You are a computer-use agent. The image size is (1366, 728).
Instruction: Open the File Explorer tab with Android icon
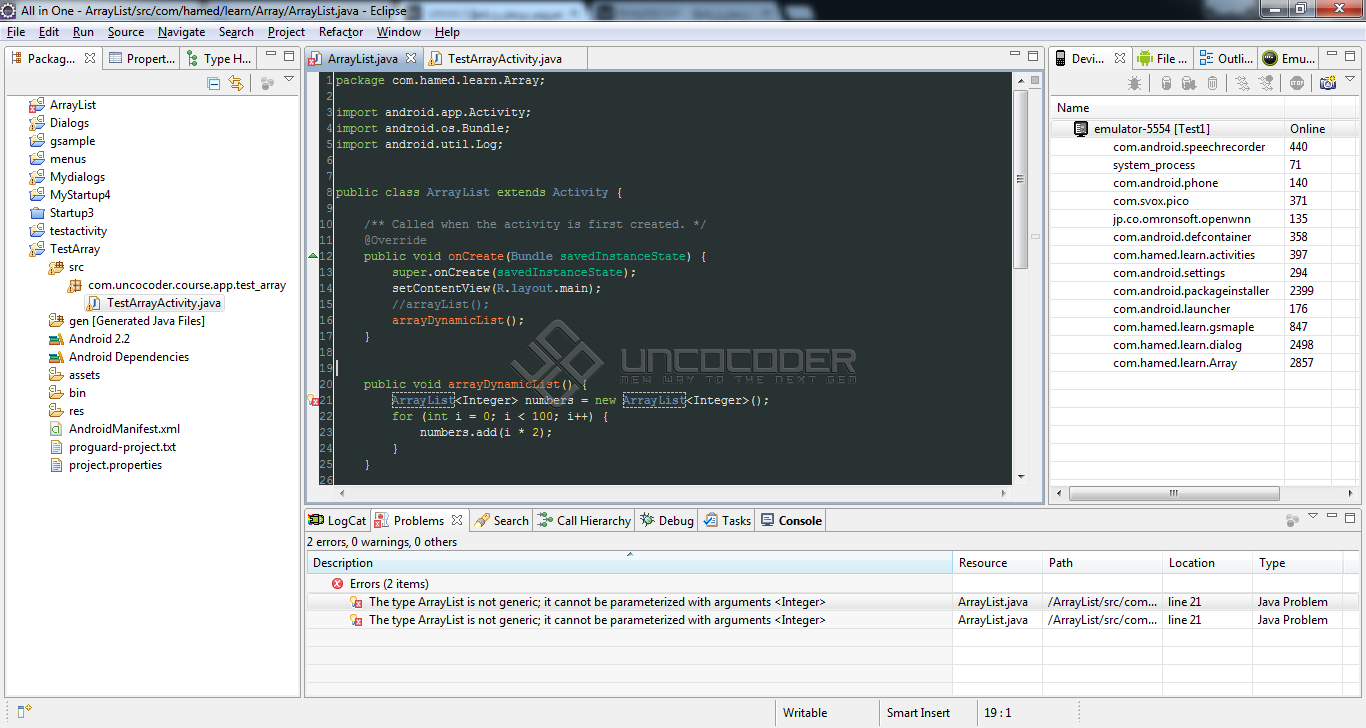pyautogui.click(x=1162, y=58)
